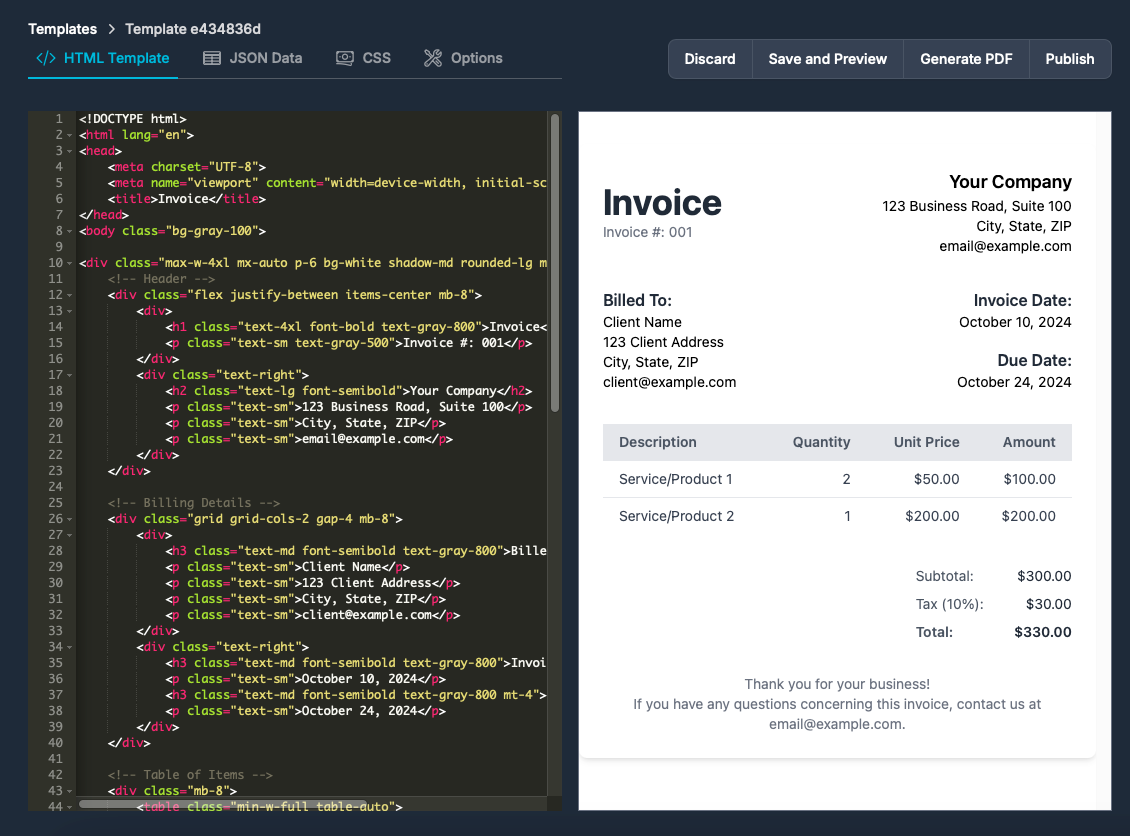The height and width of the screenshot is (836, 1130).
Task: Click the code brackets icon beside HTML Template
Action: (x=46, y=58)
